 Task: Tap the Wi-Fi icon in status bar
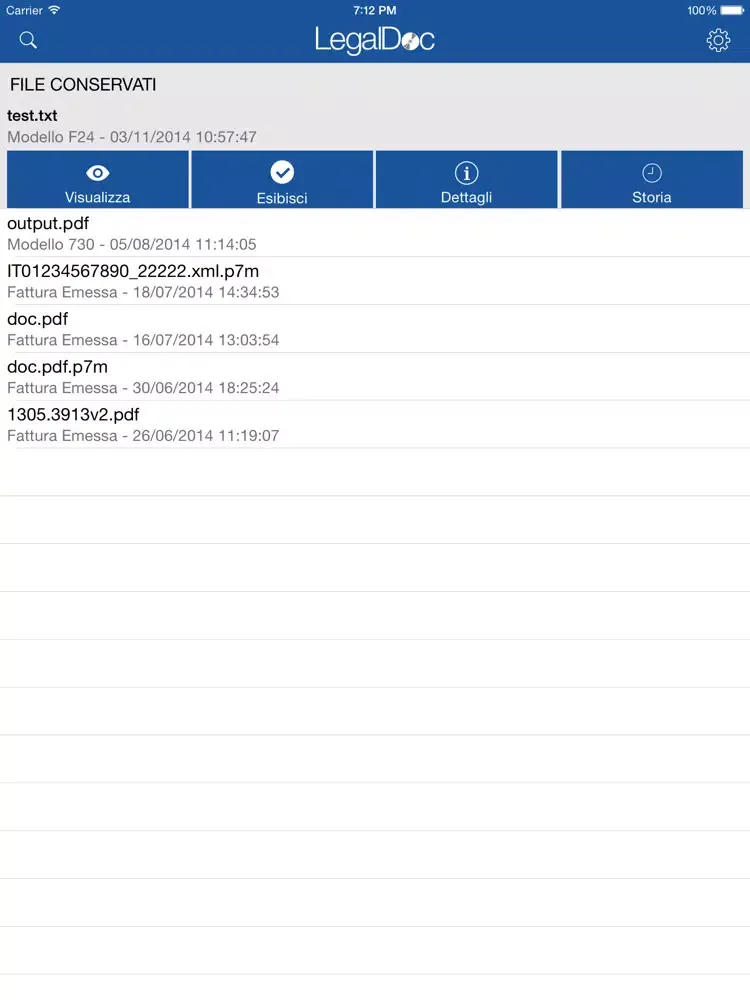pos(54,10)
